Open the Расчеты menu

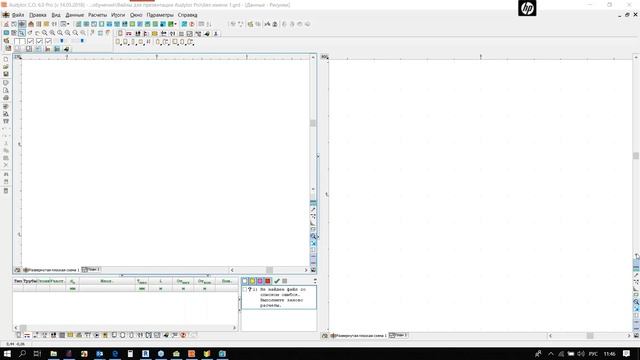pyautogui.click(x=97, y=15)
